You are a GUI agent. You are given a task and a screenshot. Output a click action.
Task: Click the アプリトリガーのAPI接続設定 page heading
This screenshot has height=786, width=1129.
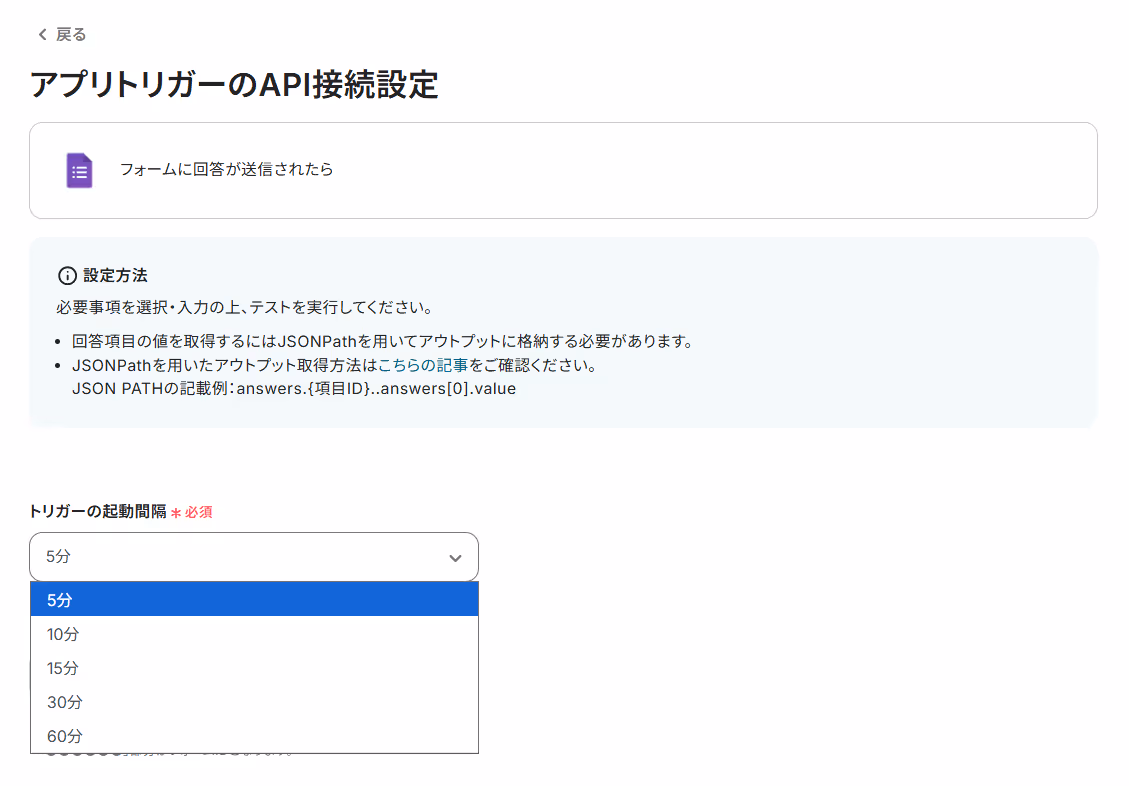pos(234,85)
